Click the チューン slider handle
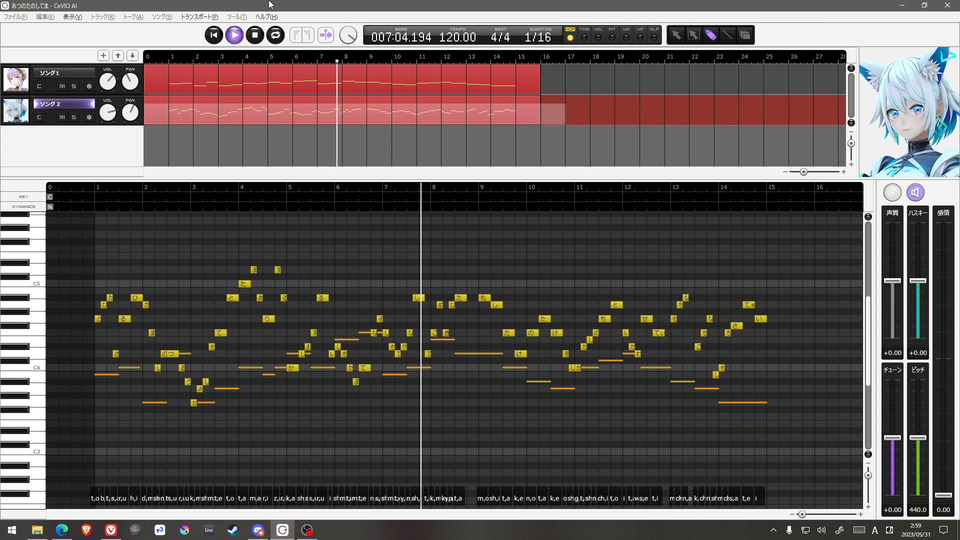Viewport: 960px width, 540px height. click(893, 438)
